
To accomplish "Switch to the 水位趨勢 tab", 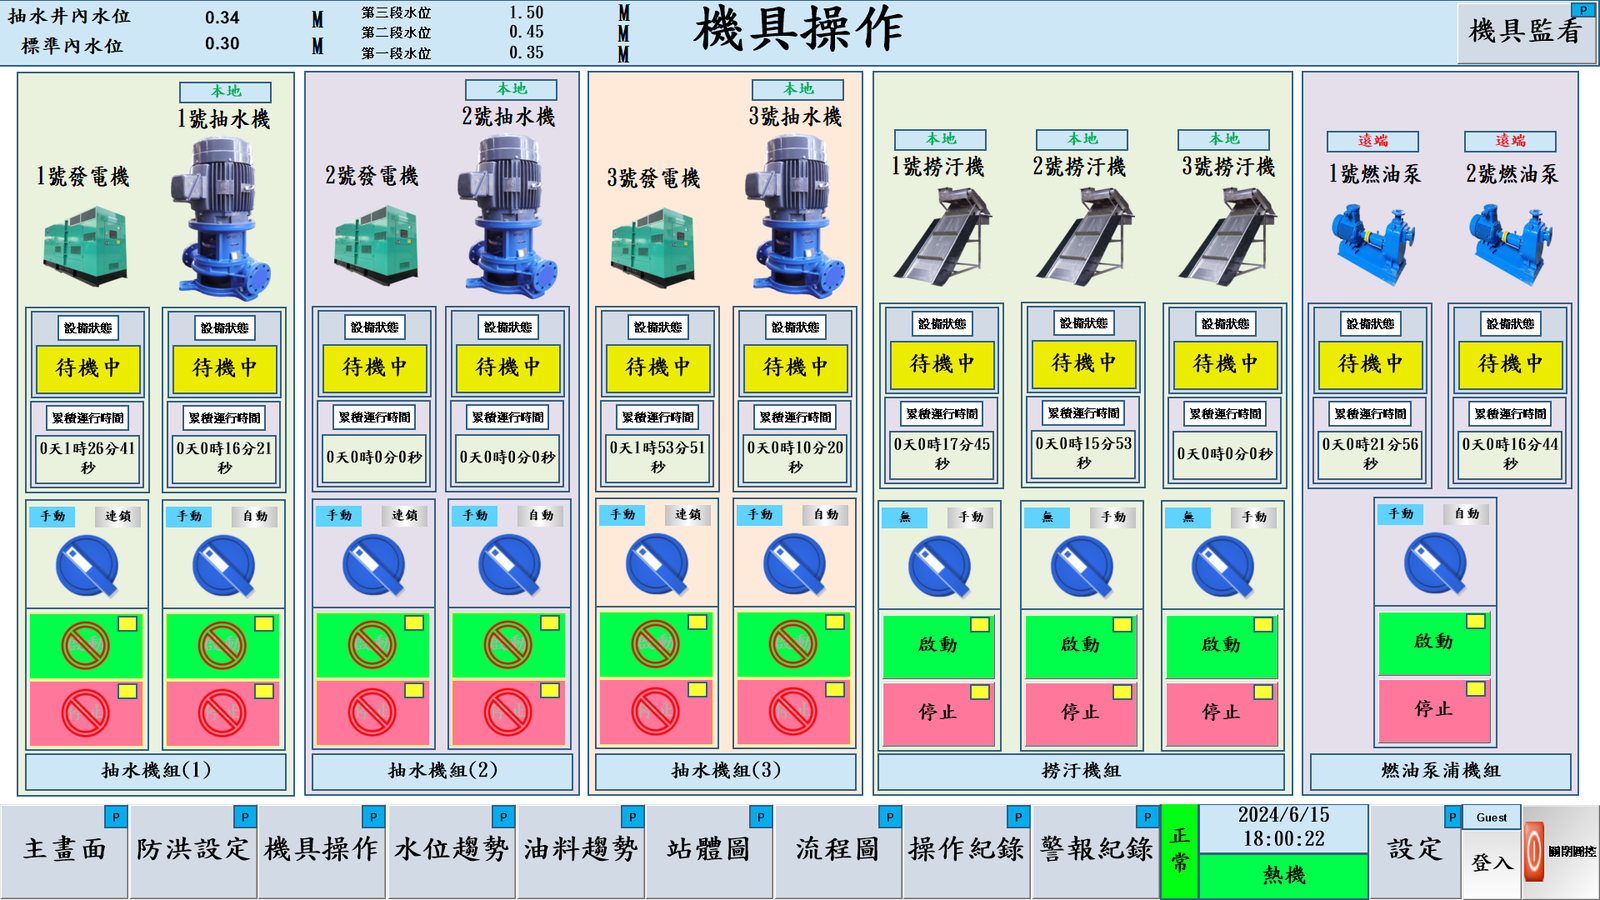I will pos(451,851).
